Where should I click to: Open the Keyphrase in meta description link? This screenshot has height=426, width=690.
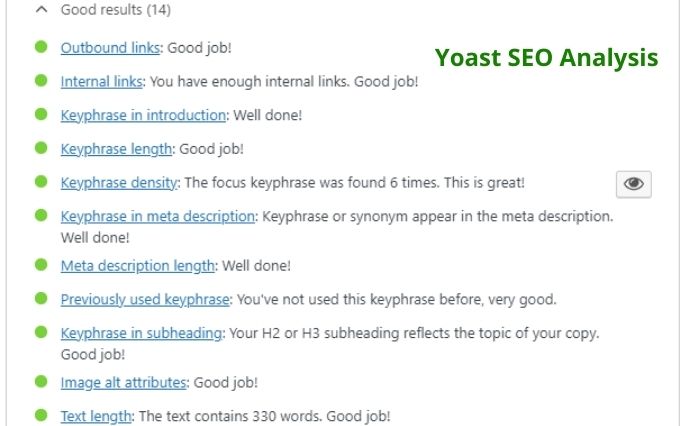(x=157, y=216)
